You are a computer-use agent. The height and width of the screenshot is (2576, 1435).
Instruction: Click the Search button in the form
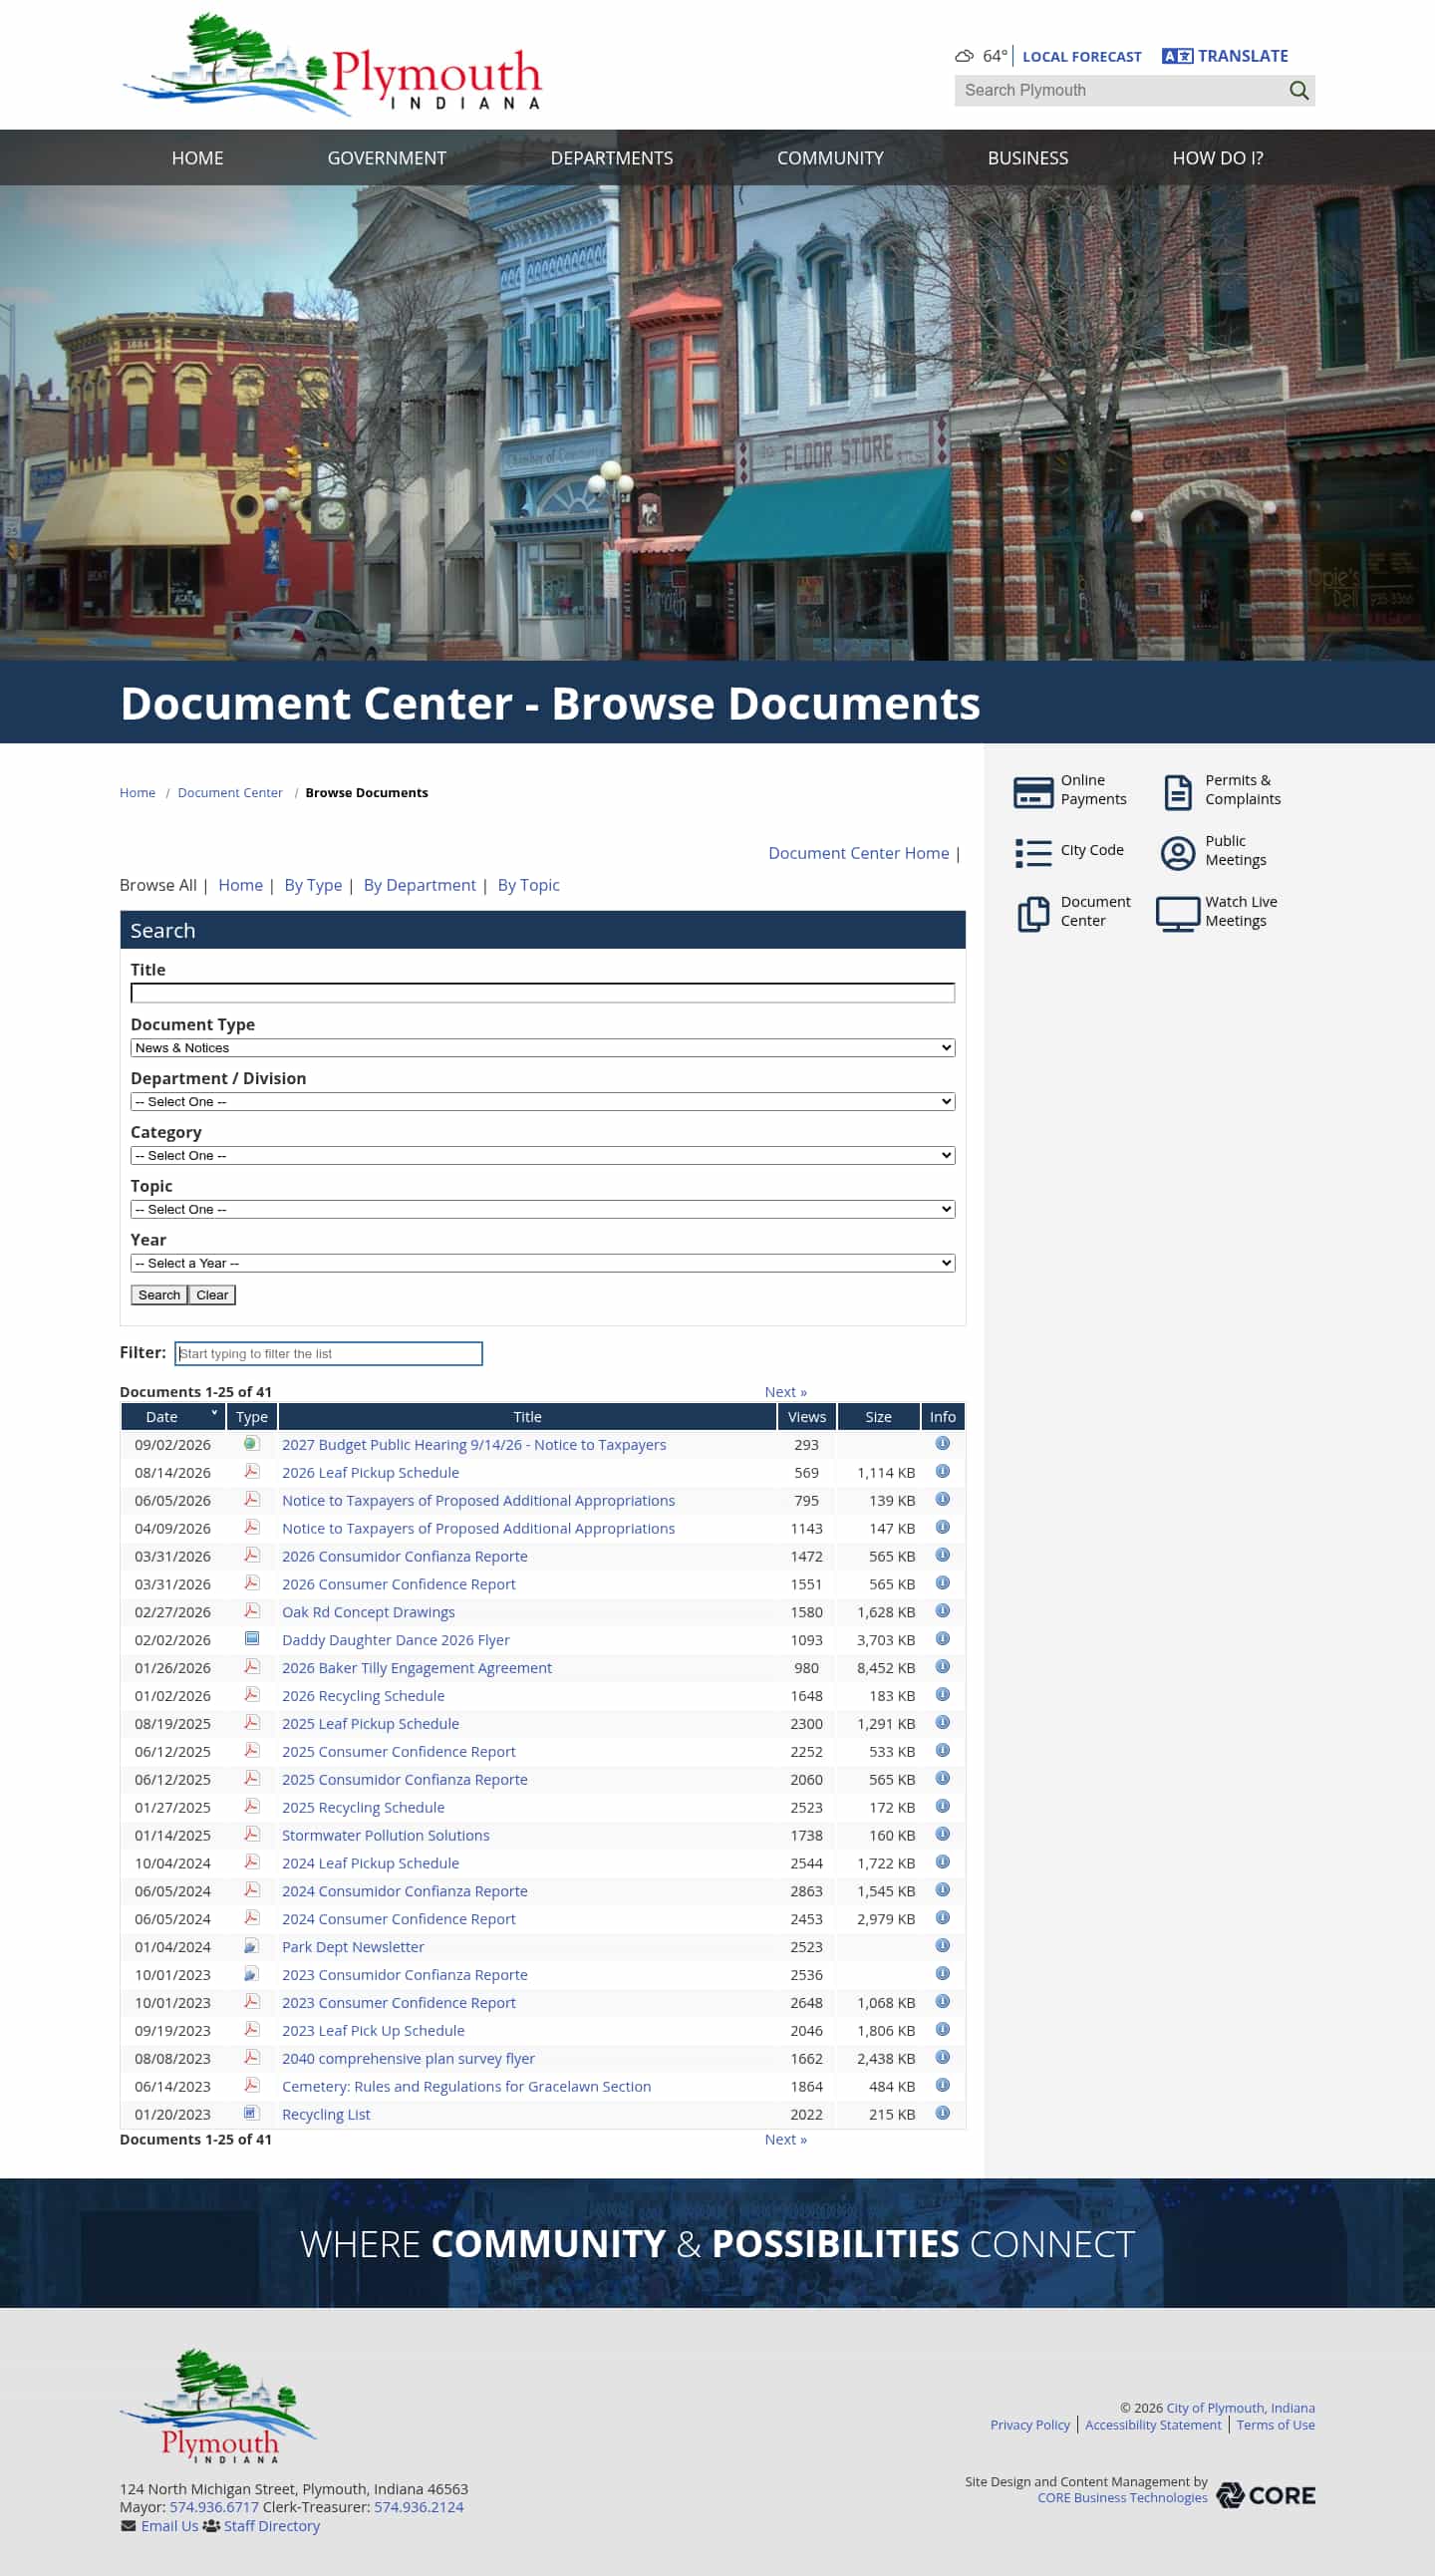[x=159, y=1294]
